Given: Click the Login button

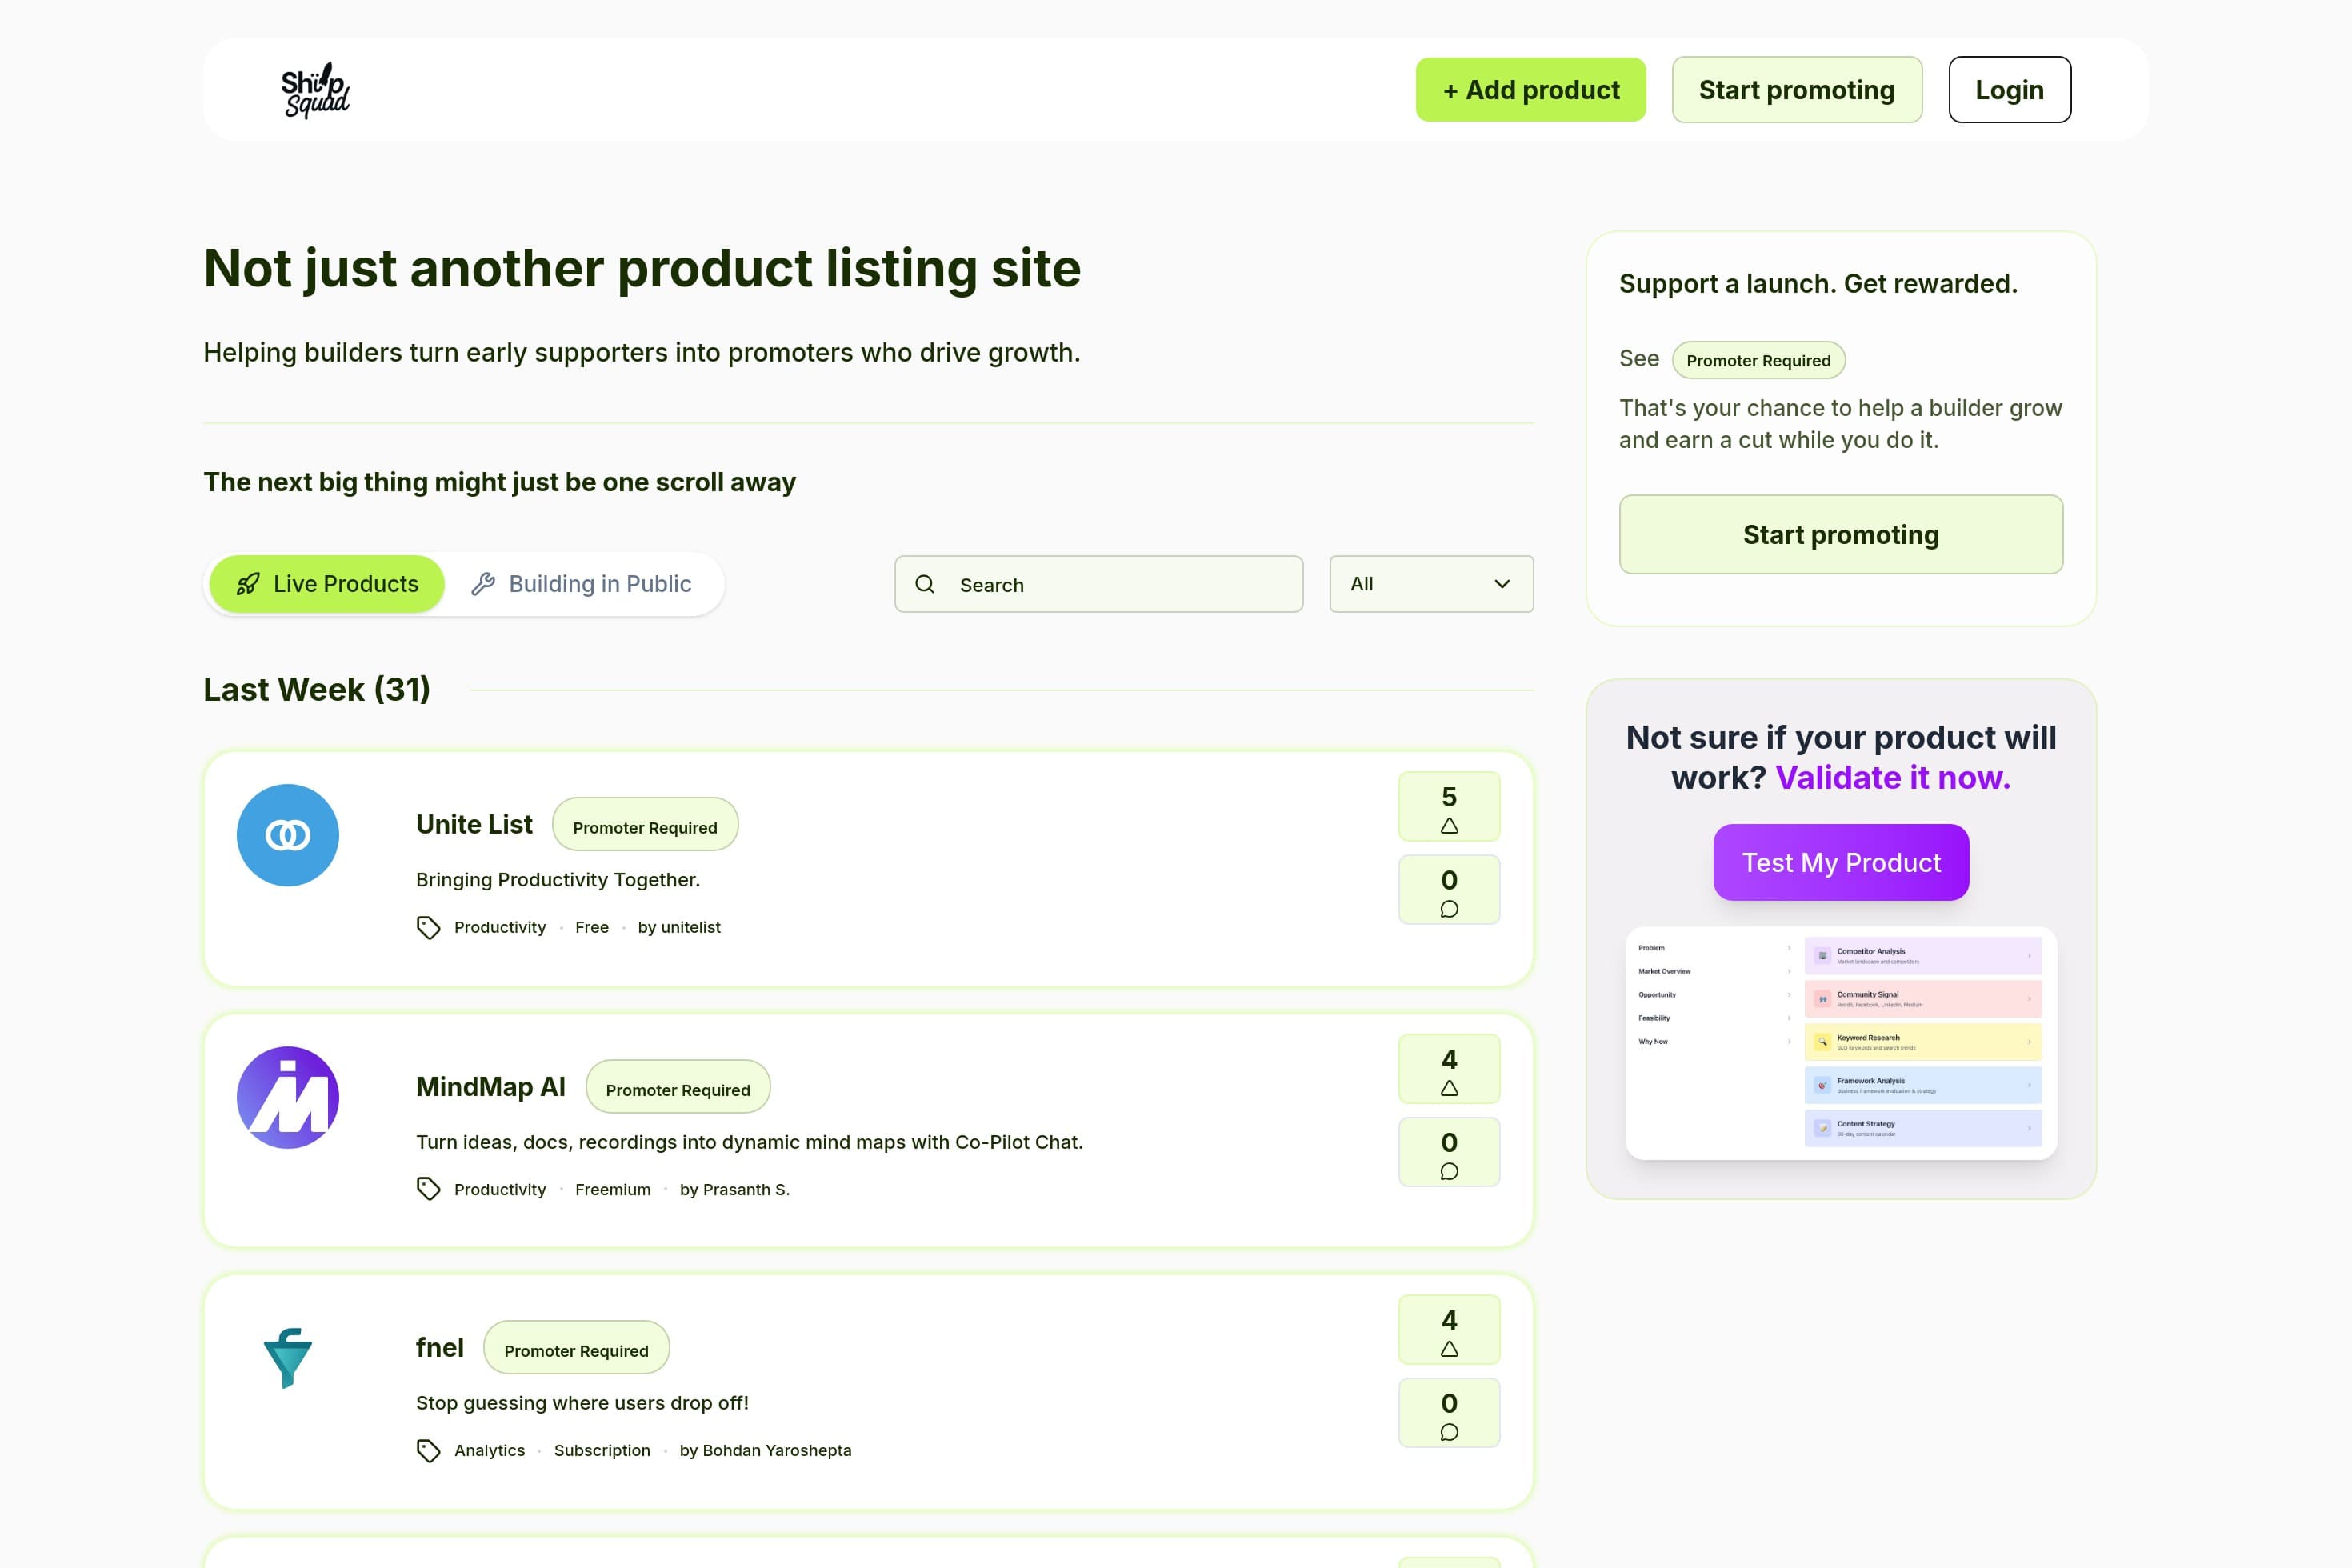Looking at the screenshot, I should 2009,90.
